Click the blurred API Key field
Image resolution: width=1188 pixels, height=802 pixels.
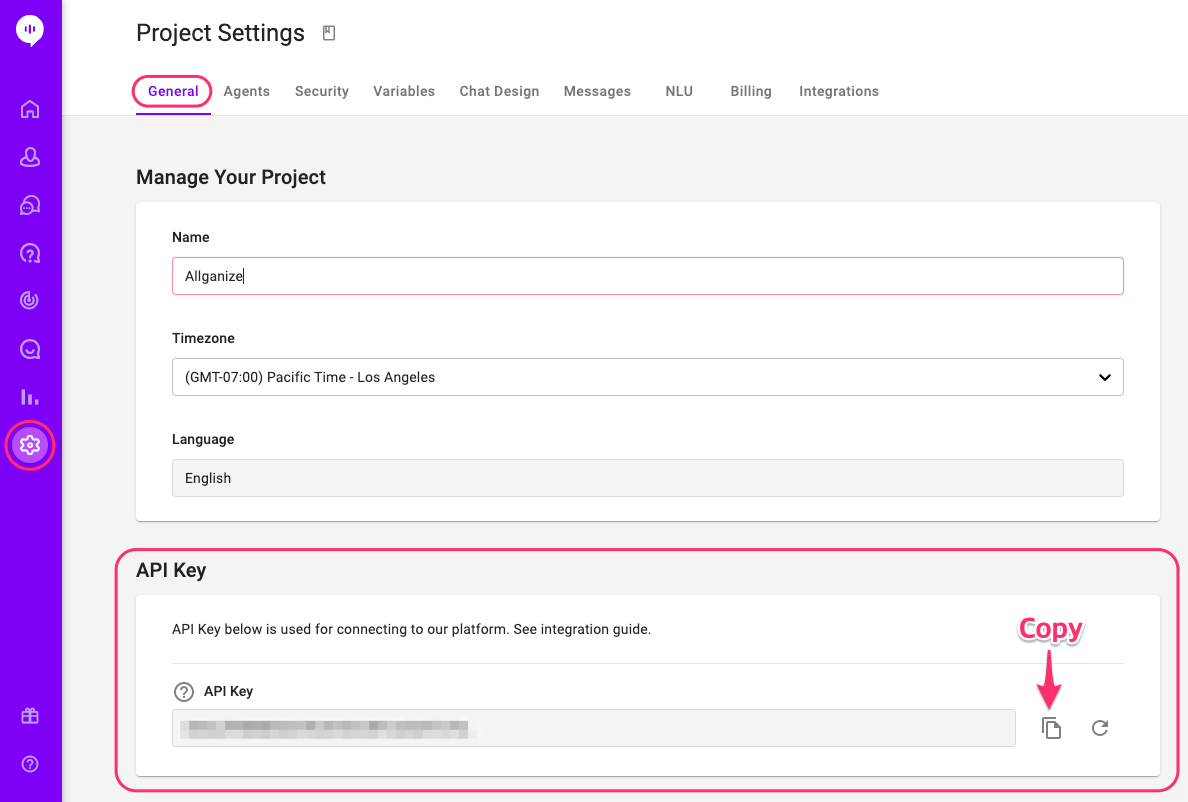point(593,728)
